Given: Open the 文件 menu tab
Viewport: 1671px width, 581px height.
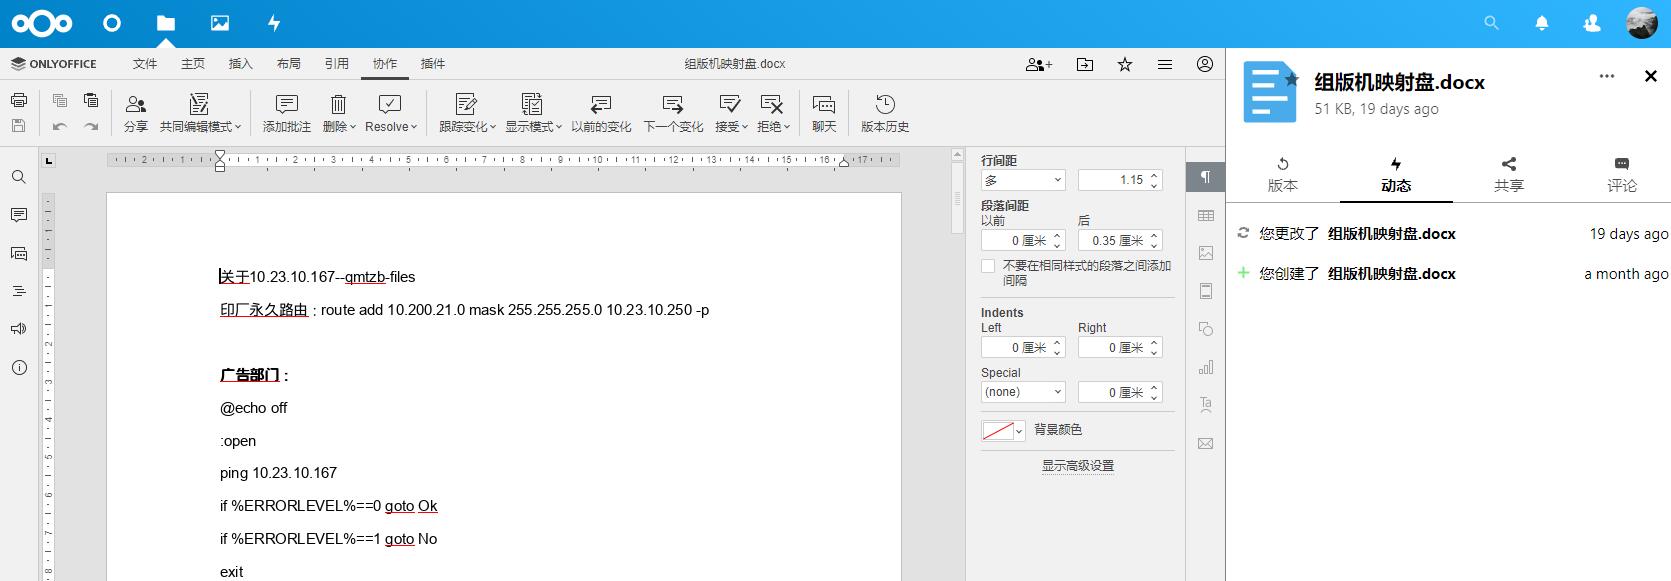Looking at the screenshot, I should [x=145, y=64].
